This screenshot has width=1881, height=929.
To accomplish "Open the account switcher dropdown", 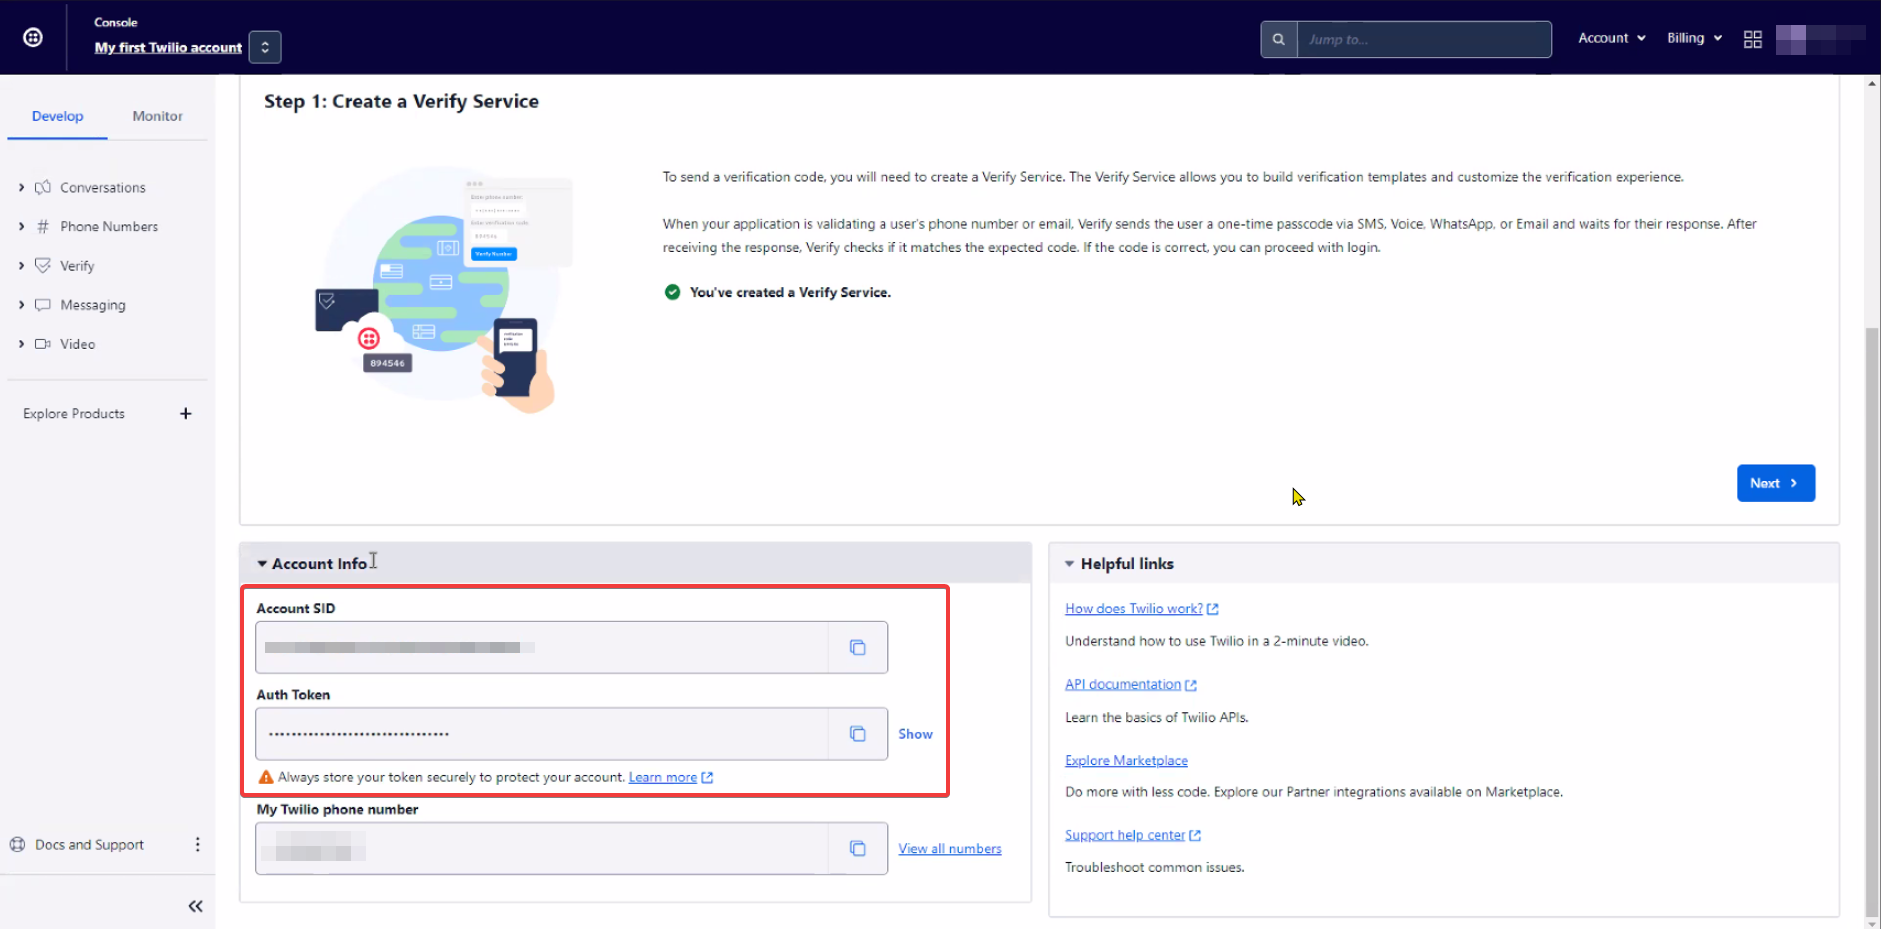I will (x=265, y=47).
